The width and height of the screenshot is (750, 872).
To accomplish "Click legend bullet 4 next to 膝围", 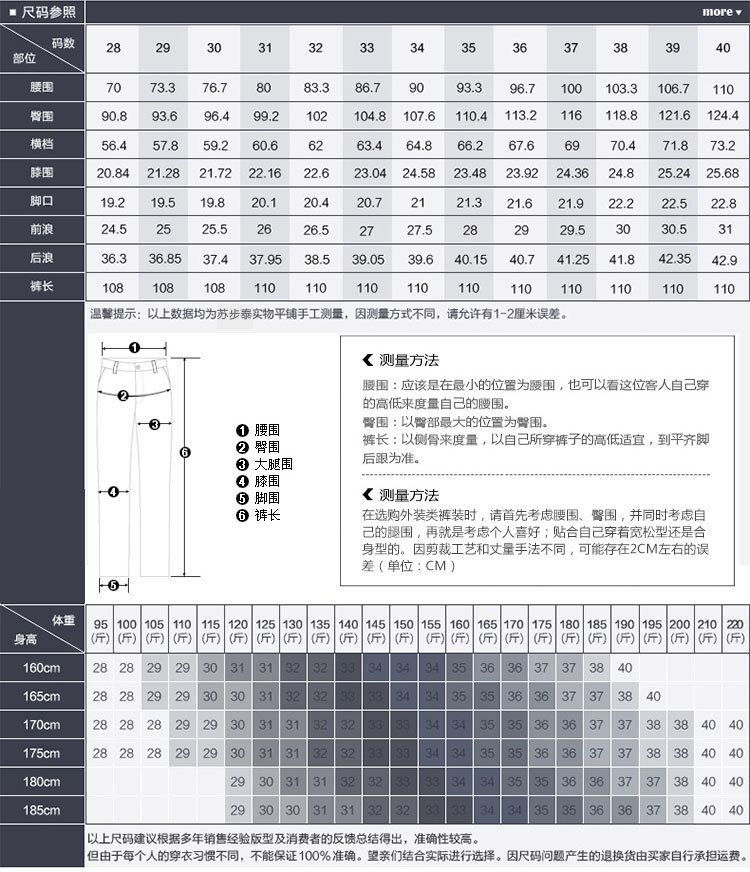I will [242, 482].
